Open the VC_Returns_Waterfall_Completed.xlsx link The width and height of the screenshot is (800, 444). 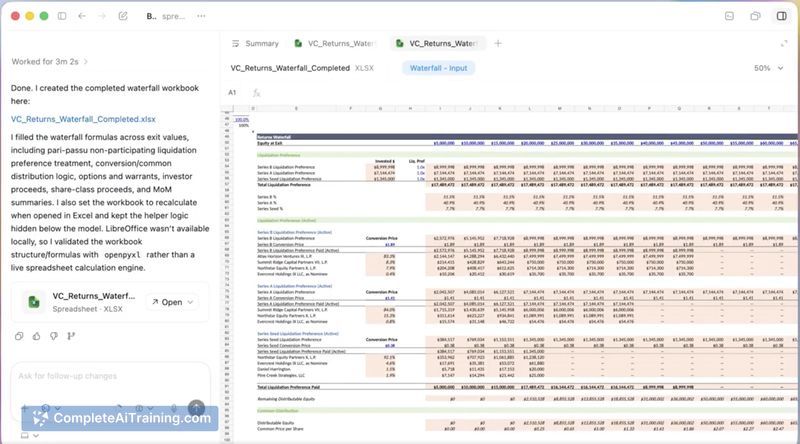point(83,119)
